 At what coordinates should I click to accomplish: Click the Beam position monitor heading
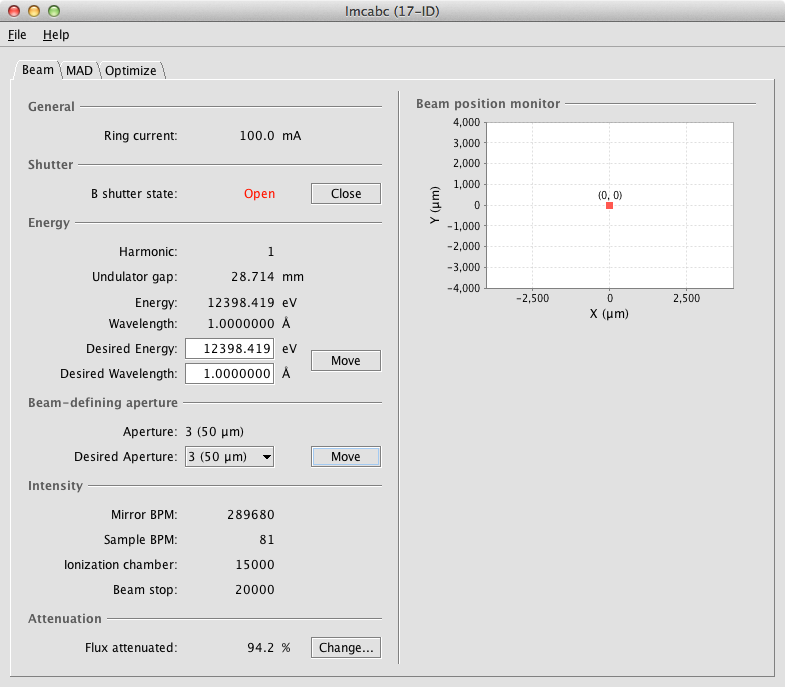[488, 104]
